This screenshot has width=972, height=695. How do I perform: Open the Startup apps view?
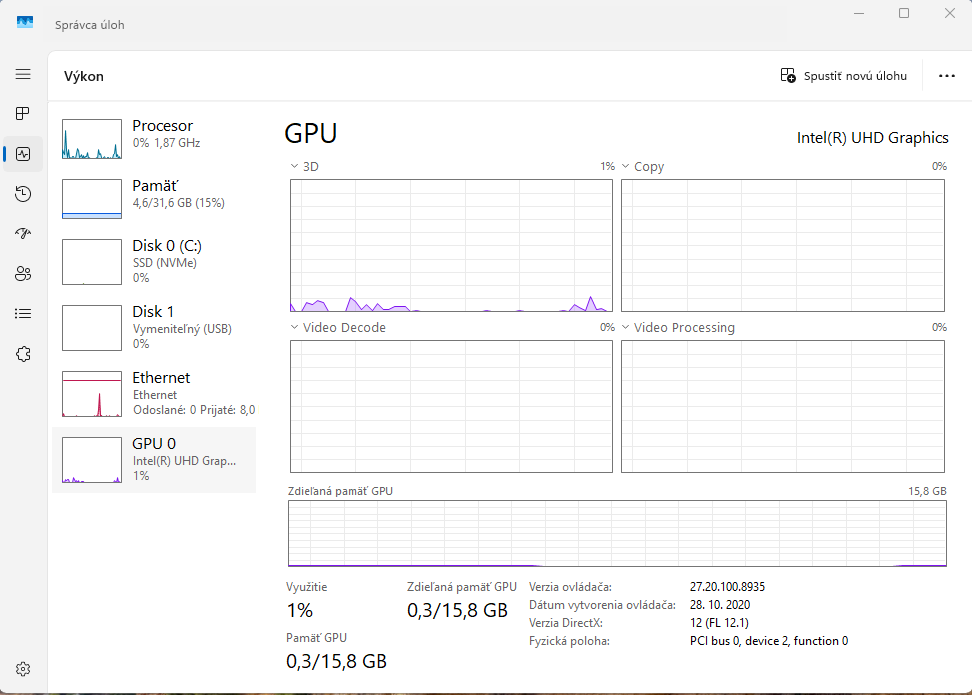[23, 233]
